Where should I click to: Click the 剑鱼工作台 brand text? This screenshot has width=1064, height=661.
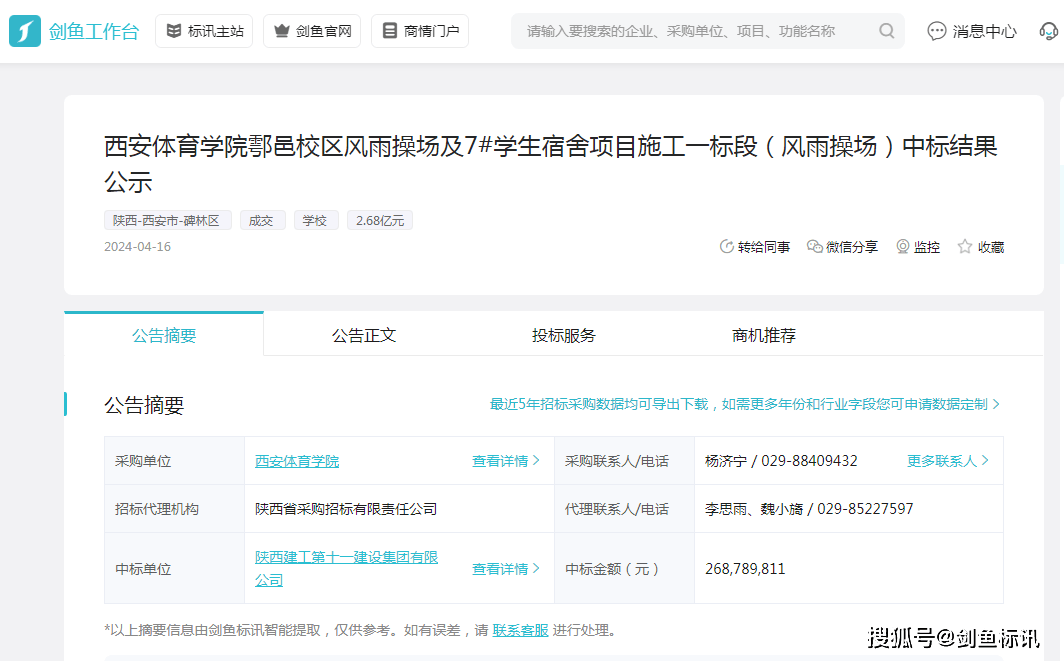click(x=94, y=31)
